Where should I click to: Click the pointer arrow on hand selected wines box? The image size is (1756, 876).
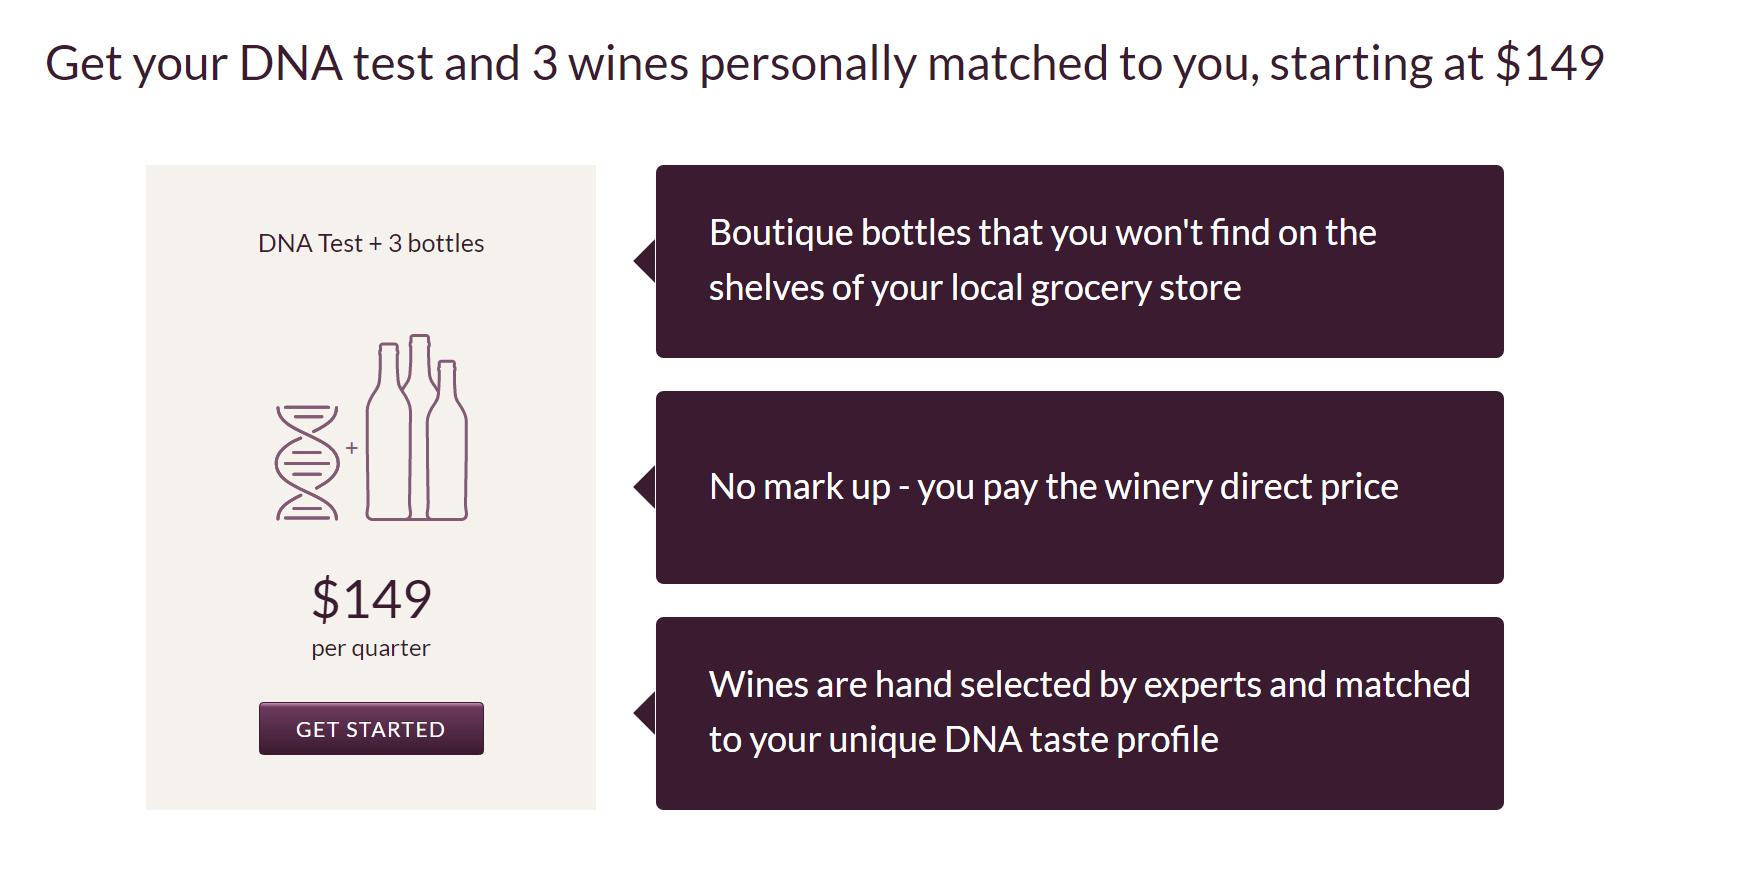pyautogui.click(x=645, y=713)
